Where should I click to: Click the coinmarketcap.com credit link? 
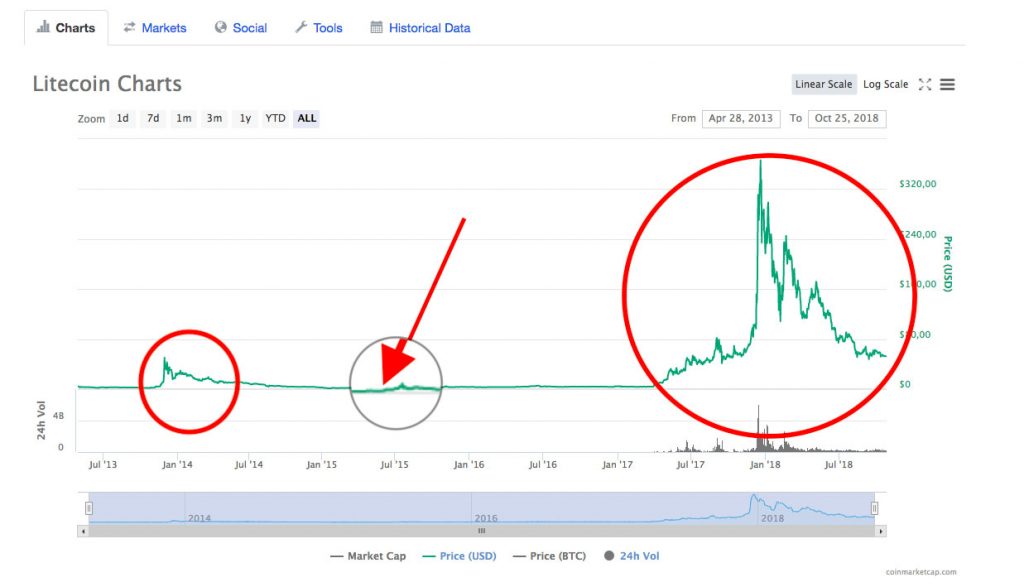coord(921,572)
